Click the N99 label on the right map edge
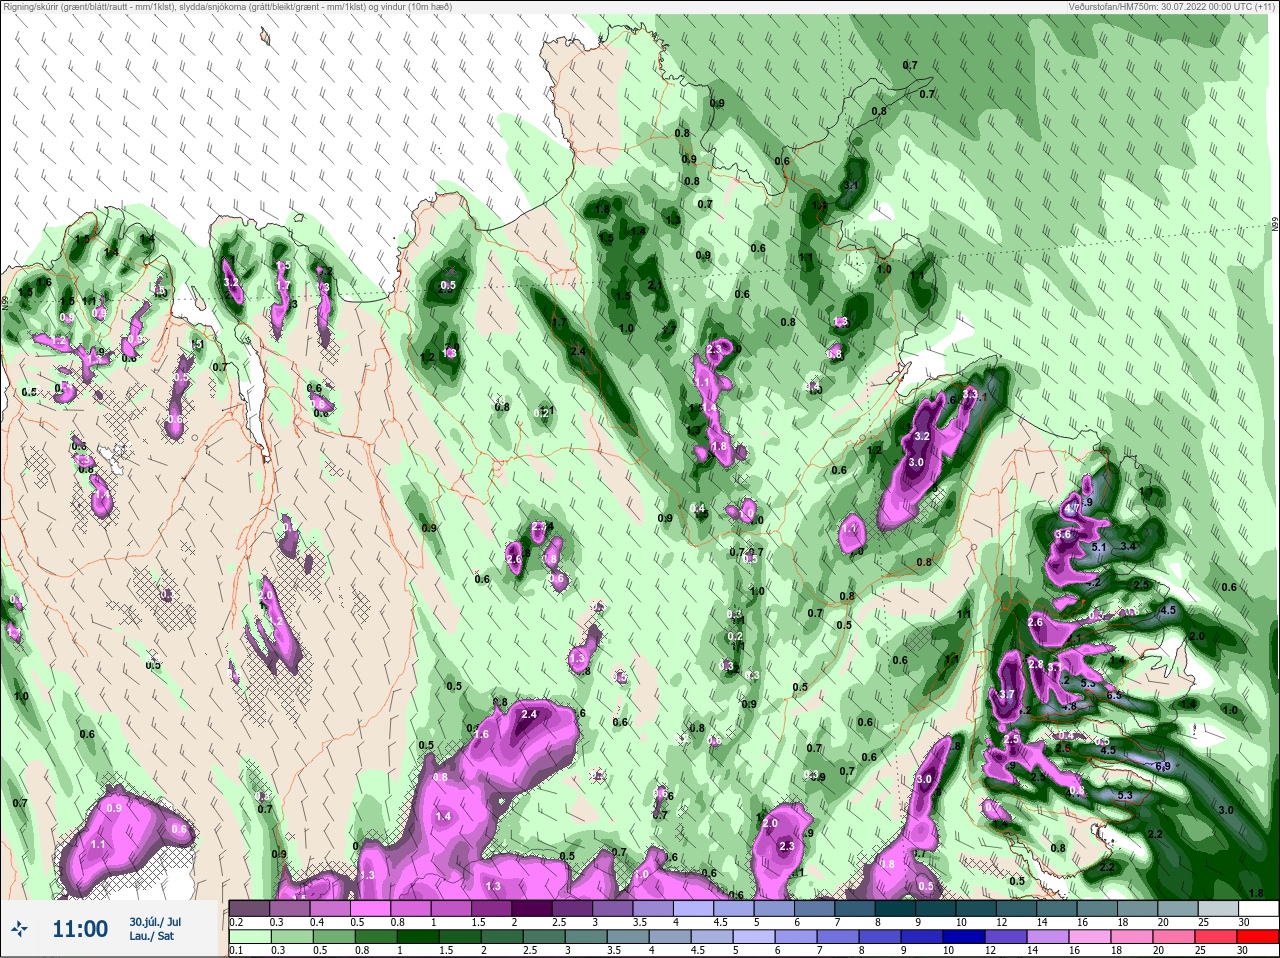Viewport: 1280px width, 958px height. [1275, 226]
